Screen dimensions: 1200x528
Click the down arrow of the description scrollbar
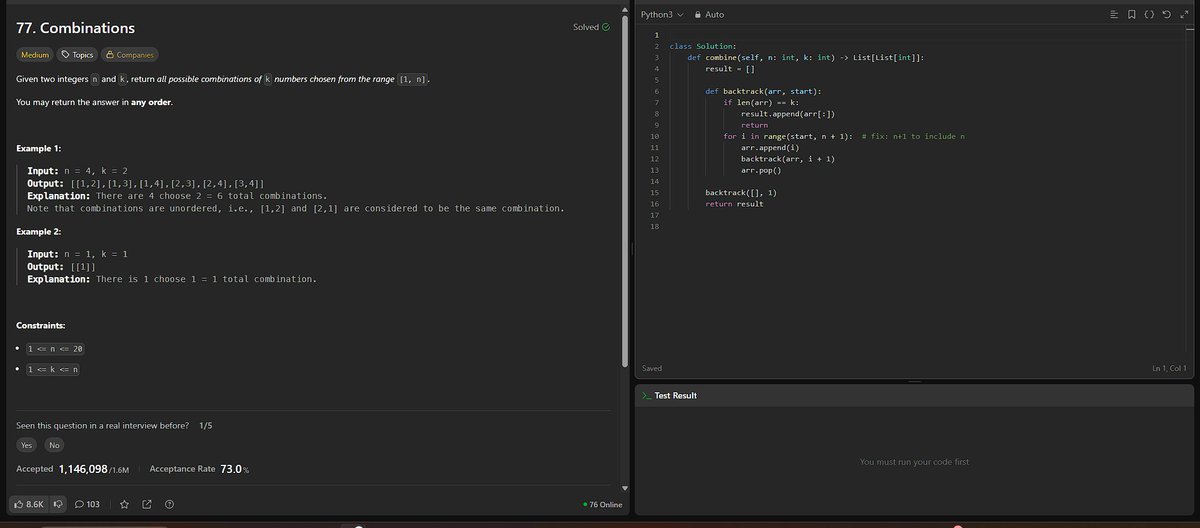[x=625, y=488]
